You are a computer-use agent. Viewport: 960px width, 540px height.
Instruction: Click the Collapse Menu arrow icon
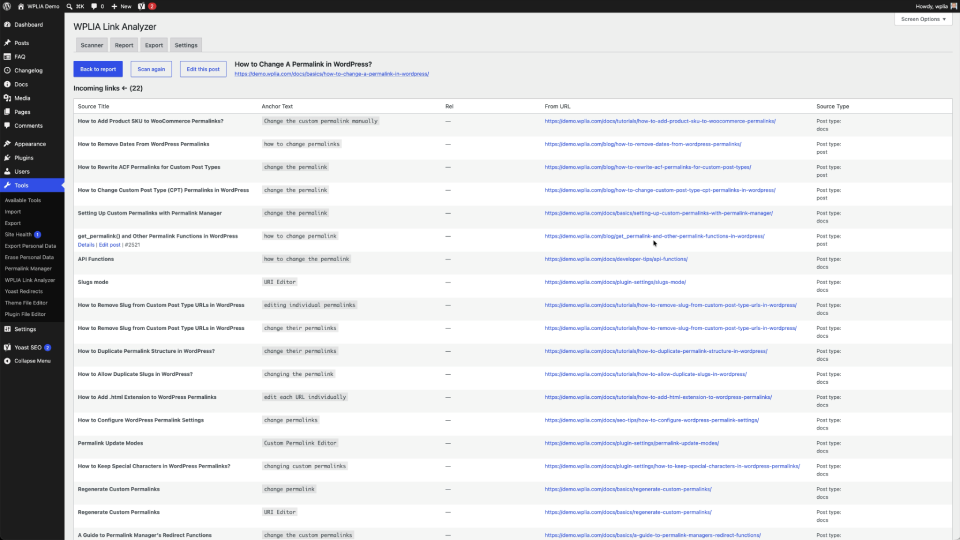click(x=7, y=361)
